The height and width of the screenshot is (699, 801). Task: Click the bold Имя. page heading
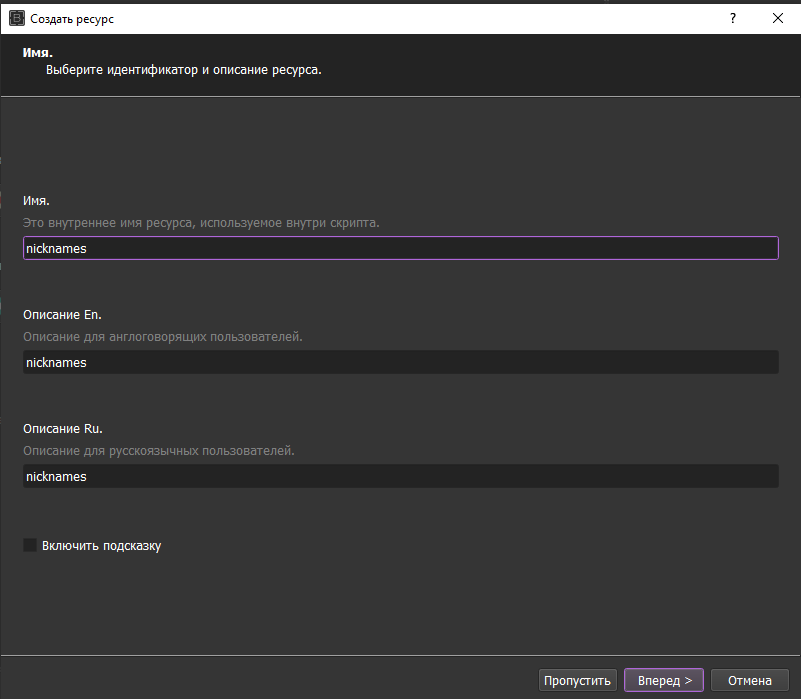(x=38, y=51)
